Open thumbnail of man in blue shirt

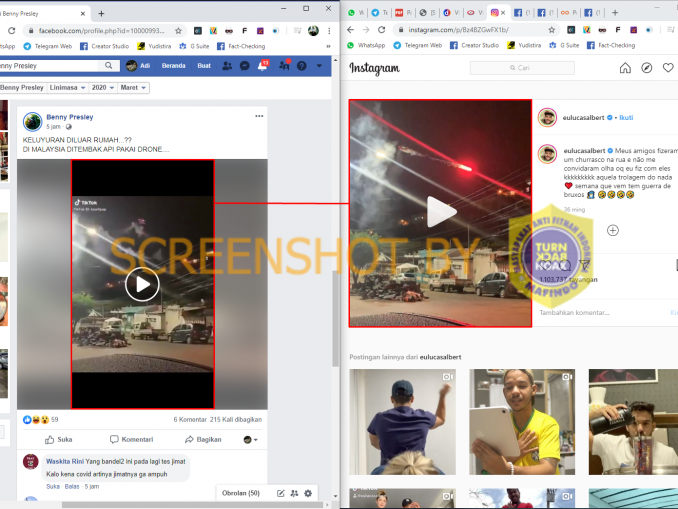coord(403,422)
